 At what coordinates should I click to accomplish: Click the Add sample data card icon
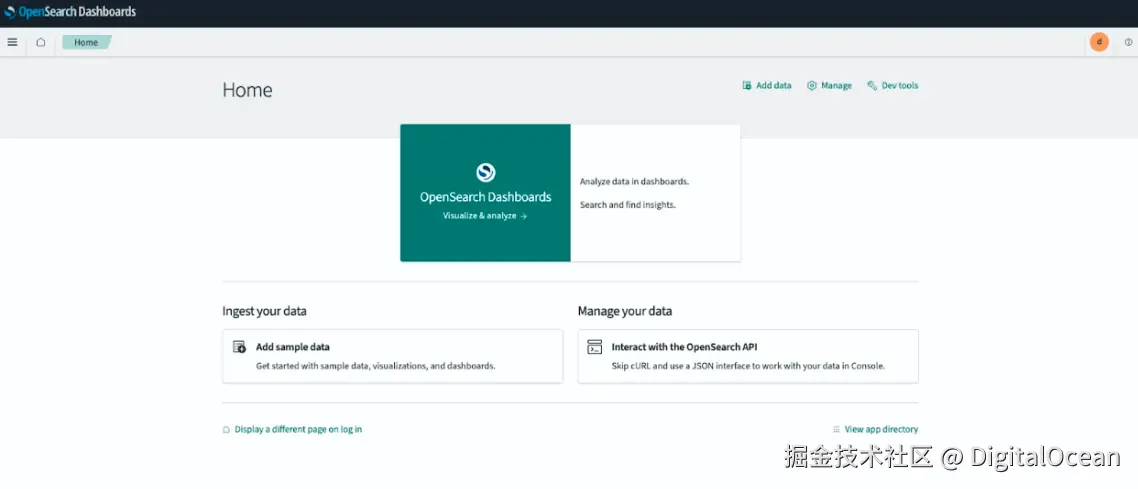[240, 347]
